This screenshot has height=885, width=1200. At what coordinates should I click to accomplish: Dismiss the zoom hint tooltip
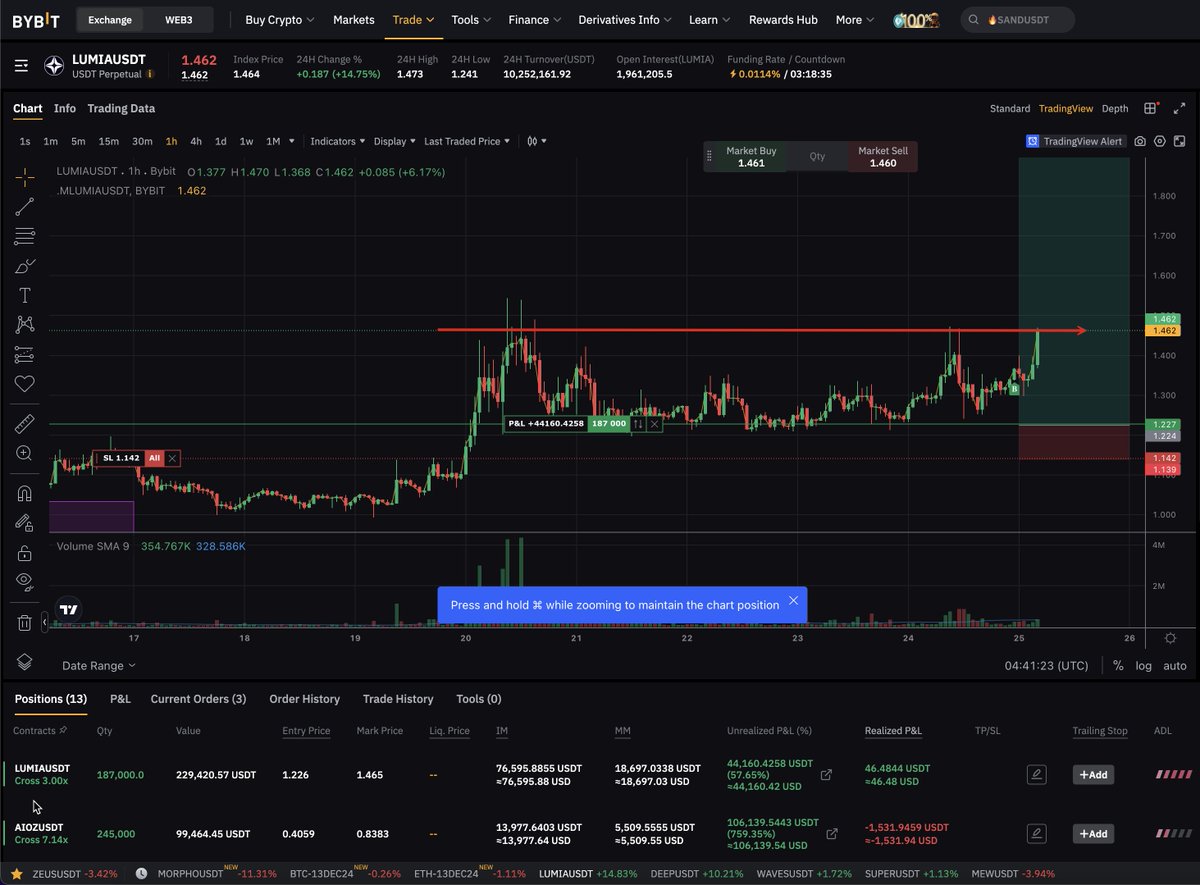coord(793,601)
